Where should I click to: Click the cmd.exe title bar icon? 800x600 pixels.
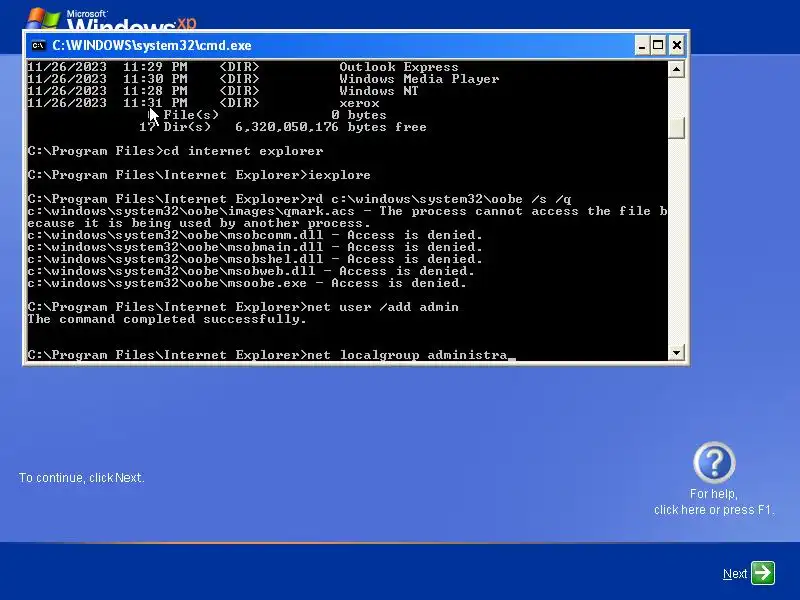click(x=39, y=45)
